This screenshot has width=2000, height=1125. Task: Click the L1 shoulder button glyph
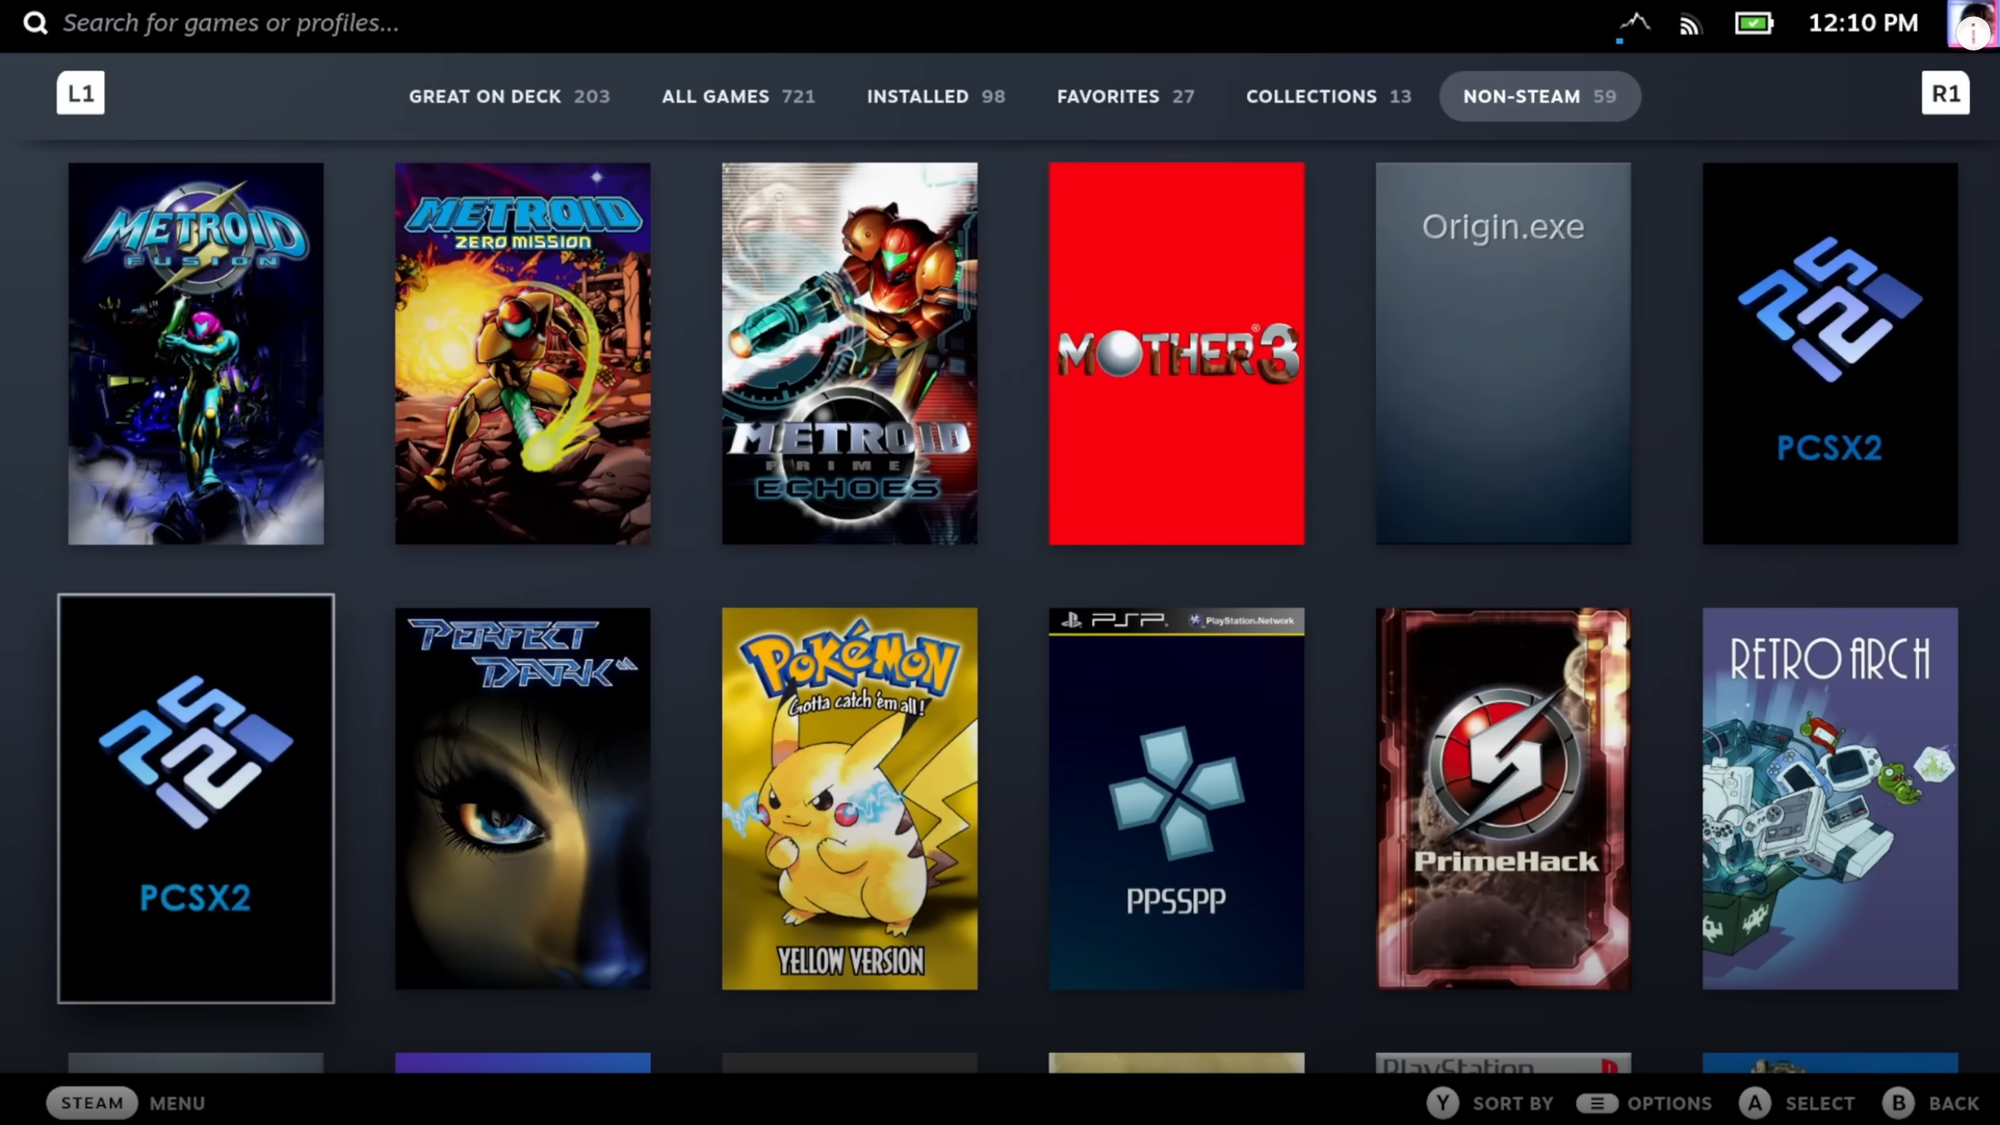point(81,93)
